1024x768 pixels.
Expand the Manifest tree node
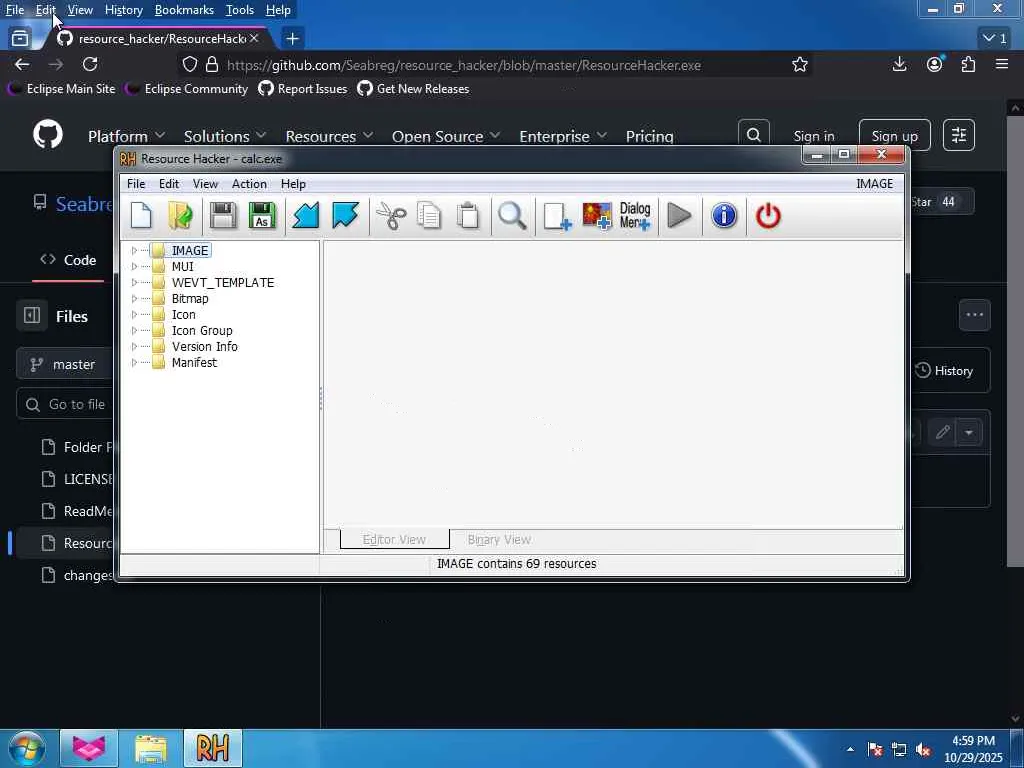tap(134, 362)
